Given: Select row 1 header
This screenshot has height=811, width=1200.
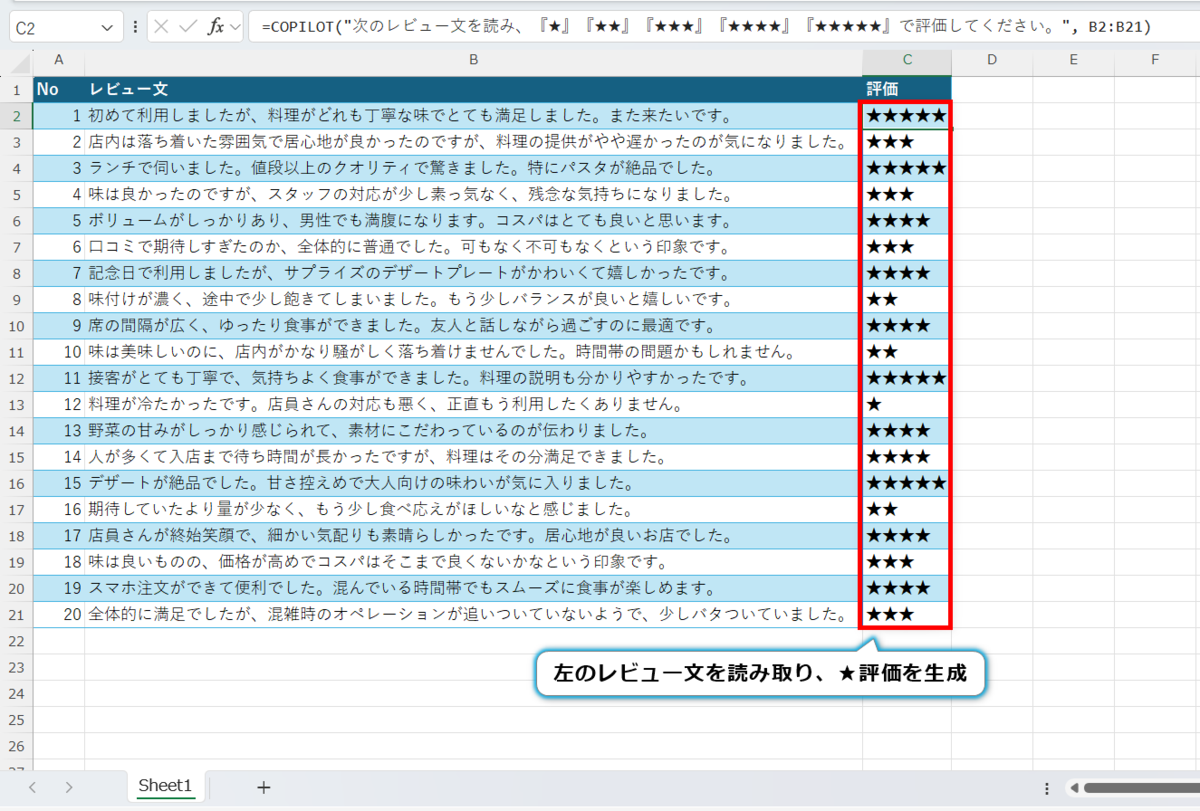Looking at the screenshot, I should pyautogui.click(x=16, y=89).
